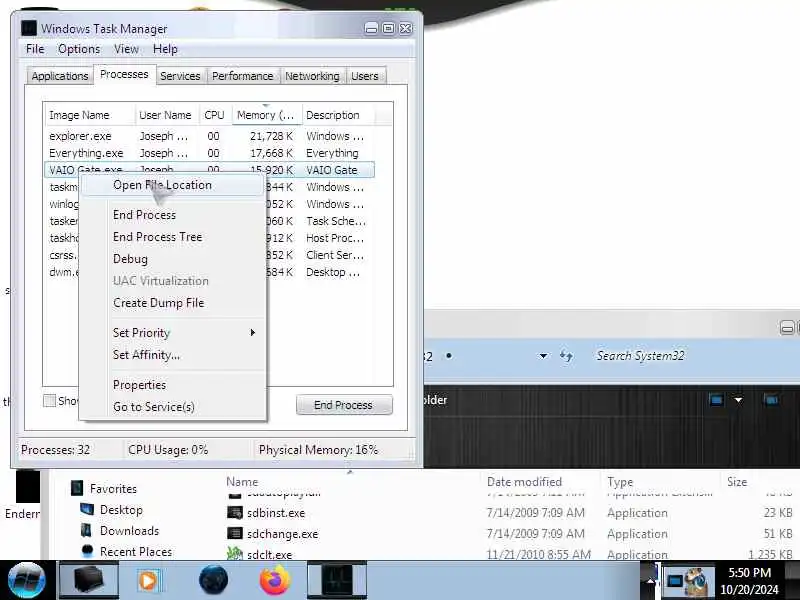This screenshot has height=600, width=800.
Task: Switch to Task Manager taskbar icon
Action: pos(337,580)
